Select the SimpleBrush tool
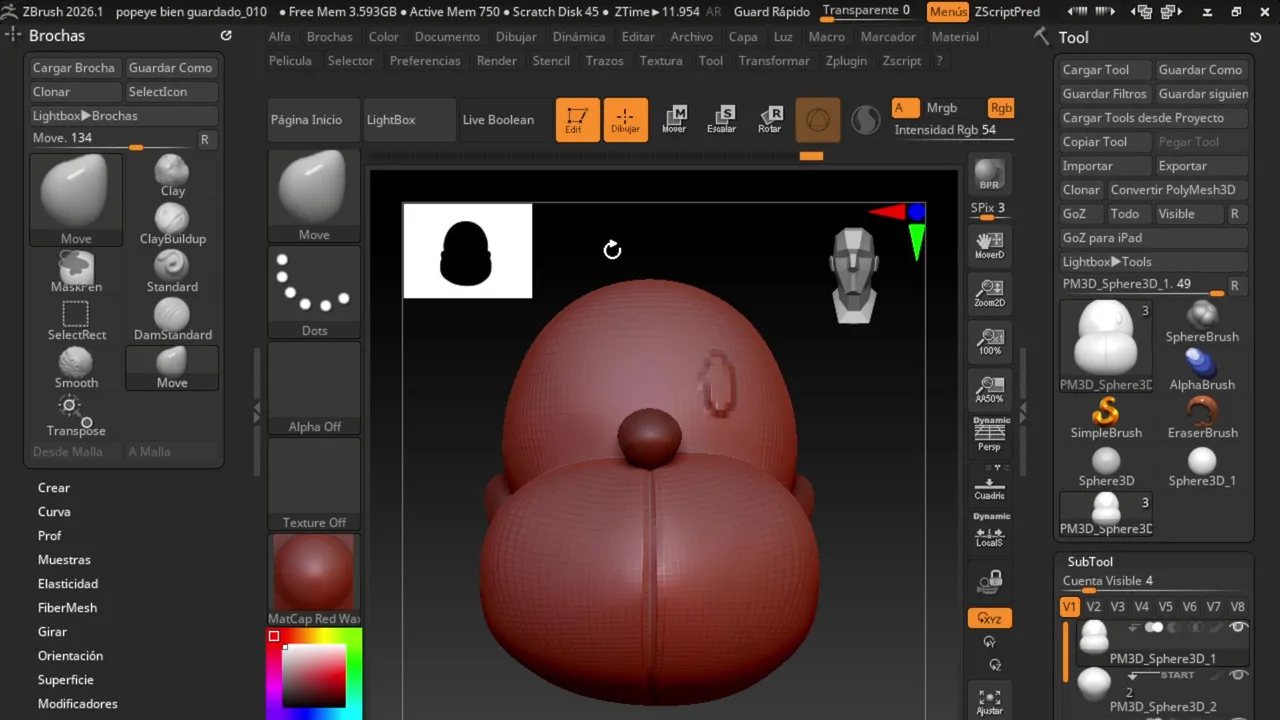Viewport: 1280px width, 720px height. (1106, 417)
